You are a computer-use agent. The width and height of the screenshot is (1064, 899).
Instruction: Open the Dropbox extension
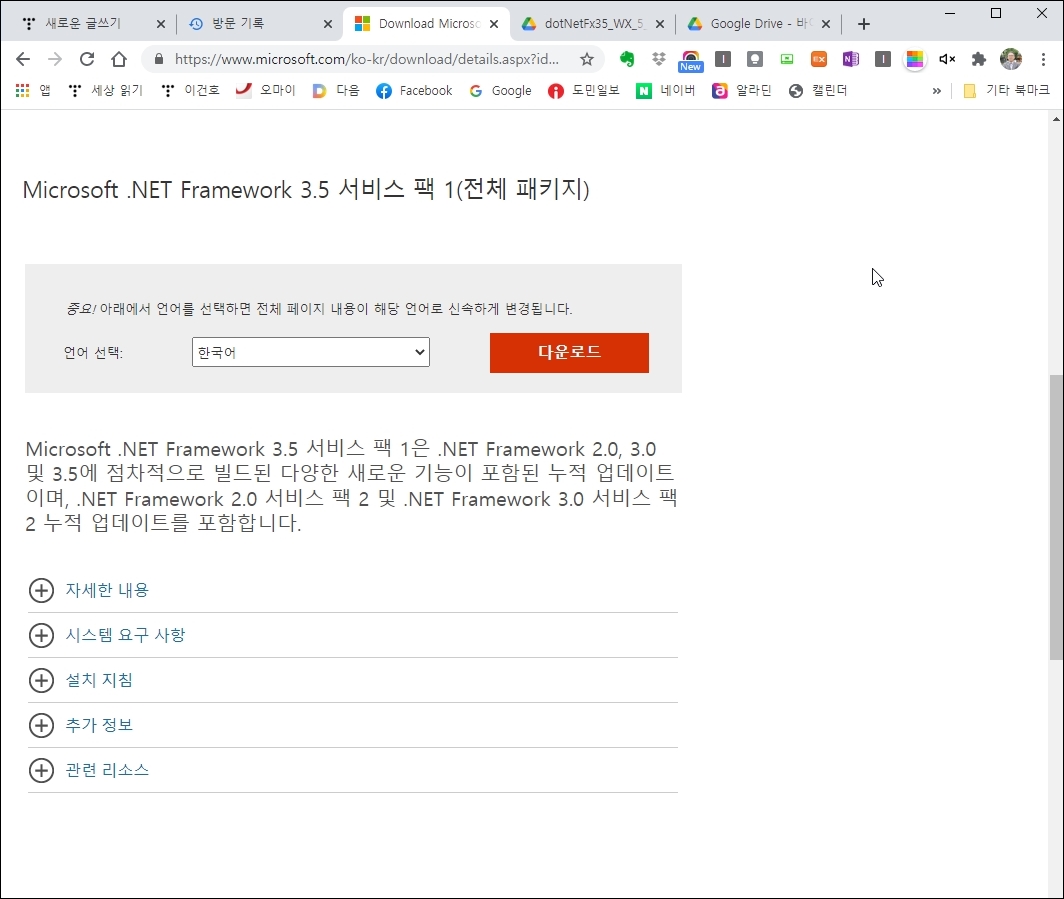click(x=658, y=59)
